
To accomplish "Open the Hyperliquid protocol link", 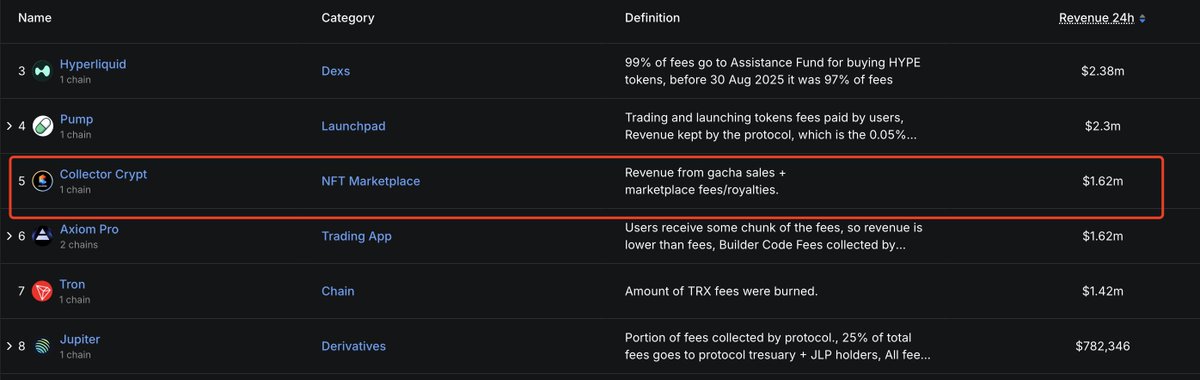I will [93, 64].
